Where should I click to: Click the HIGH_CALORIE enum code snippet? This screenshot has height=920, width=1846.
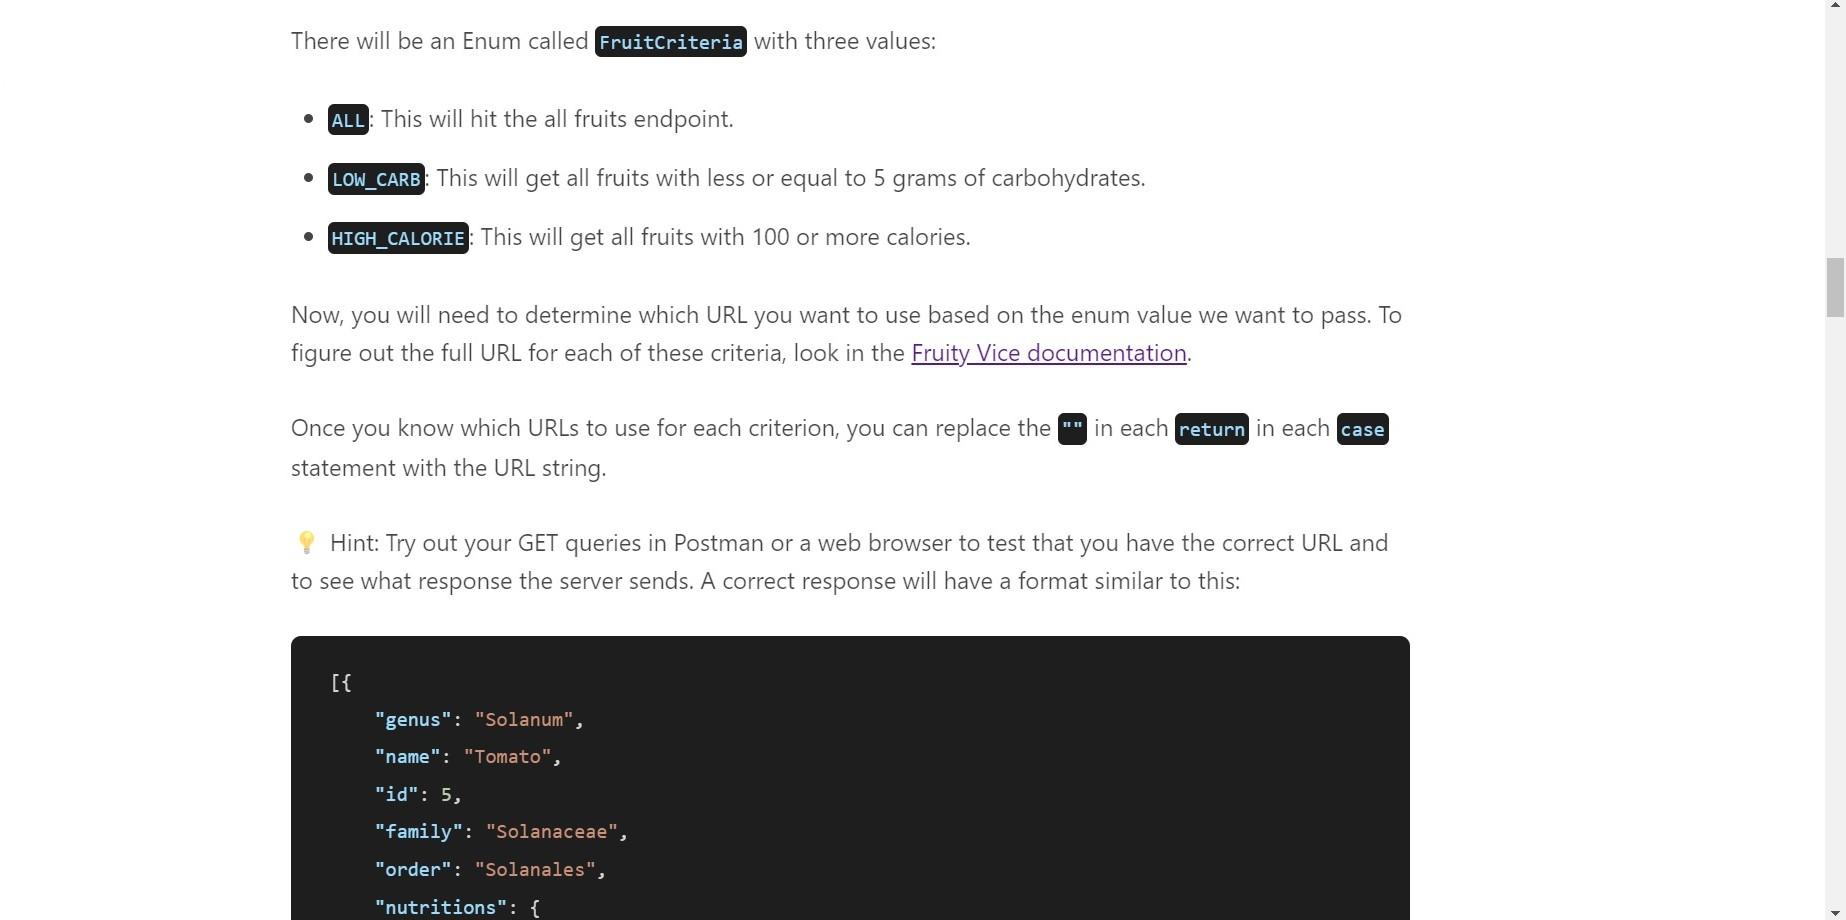pos(398,238)
